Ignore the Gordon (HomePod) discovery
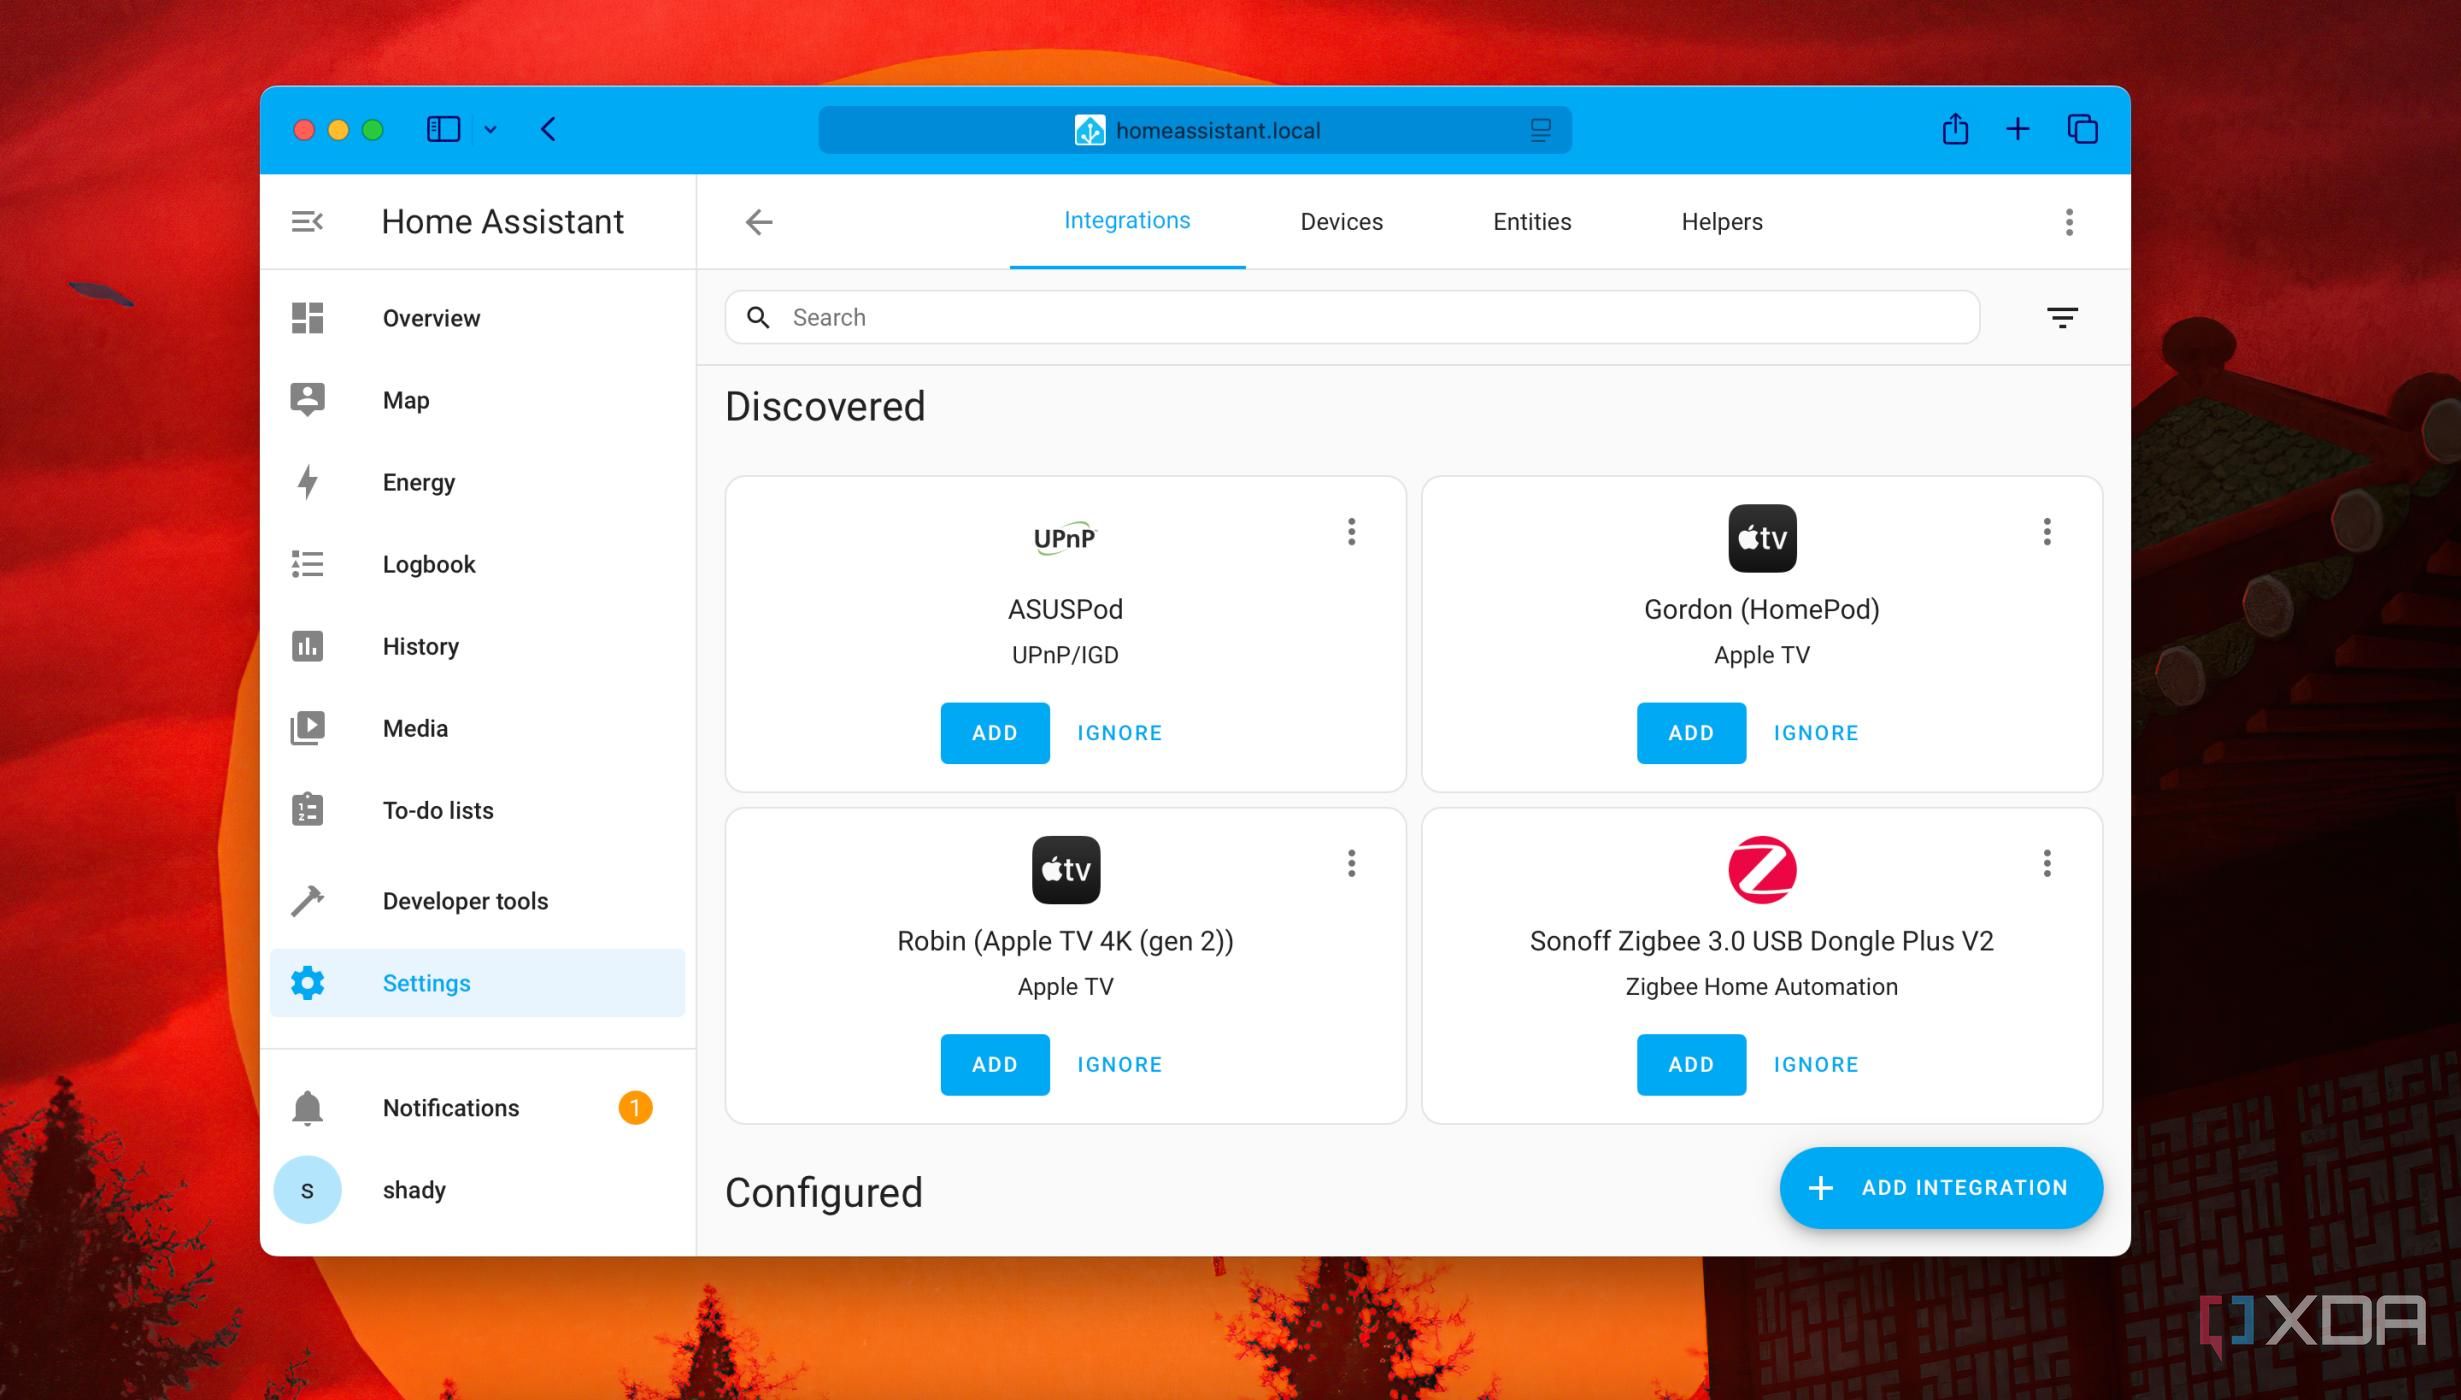2461x1400 pixels. click(x=1815, y=733)
